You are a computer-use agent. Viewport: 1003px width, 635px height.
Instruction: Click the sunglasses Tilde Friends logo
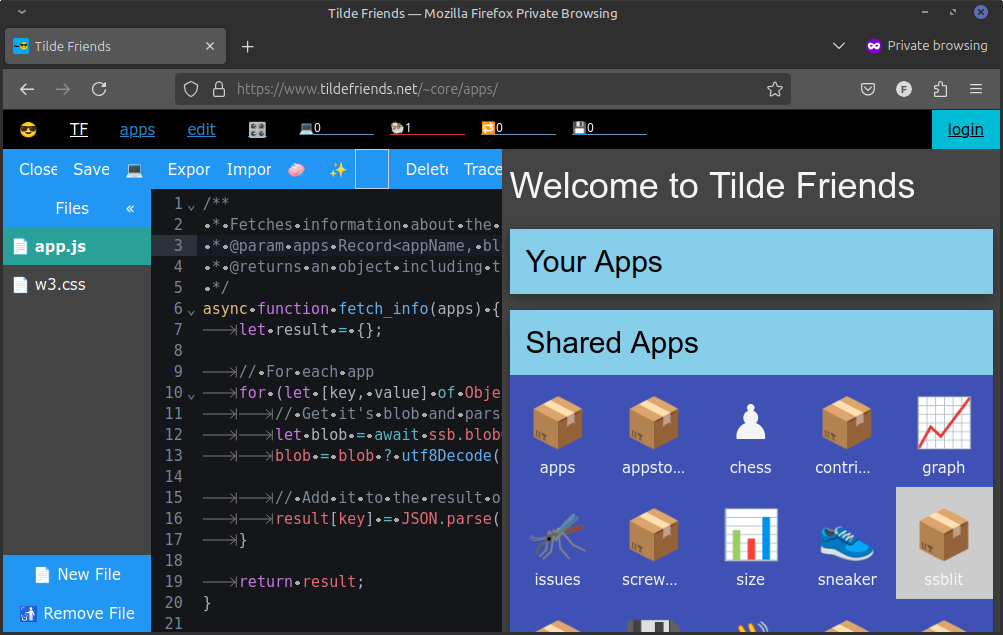(x=28, y=129)
